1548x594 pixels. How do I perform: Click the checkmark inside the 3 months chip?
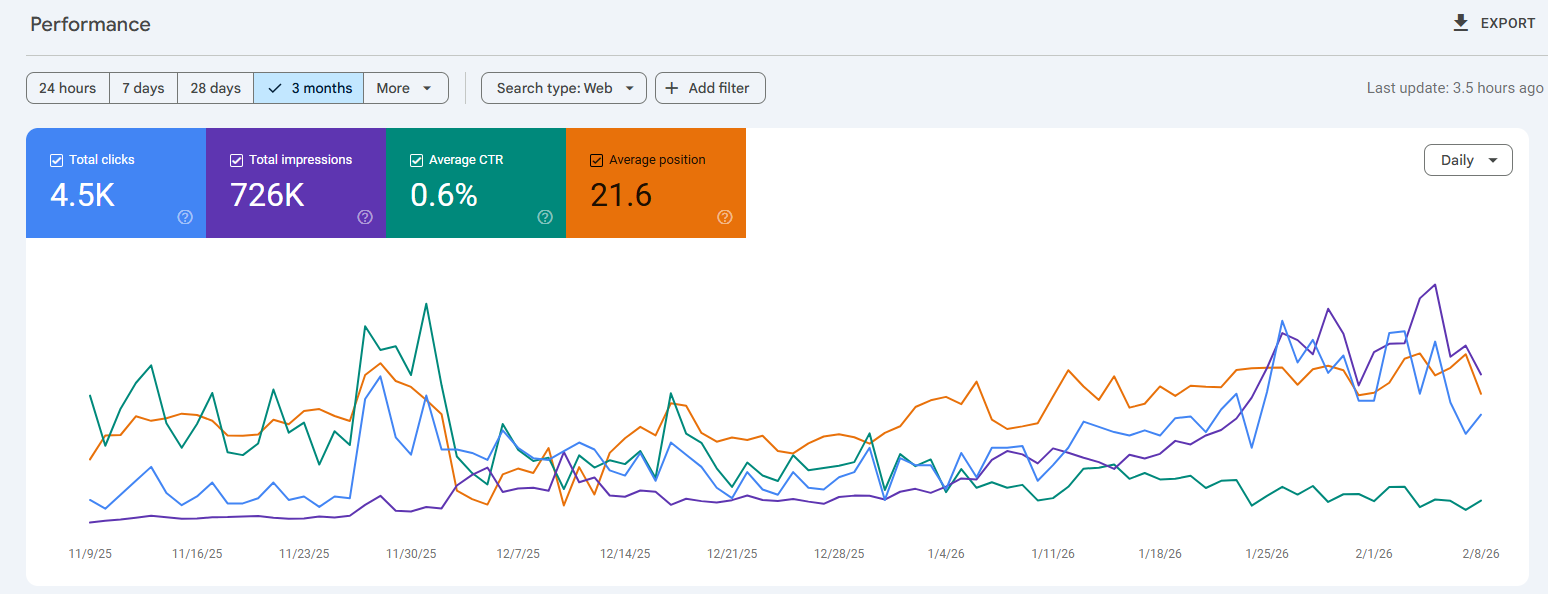pyautogui.click(x=274, y=88)
